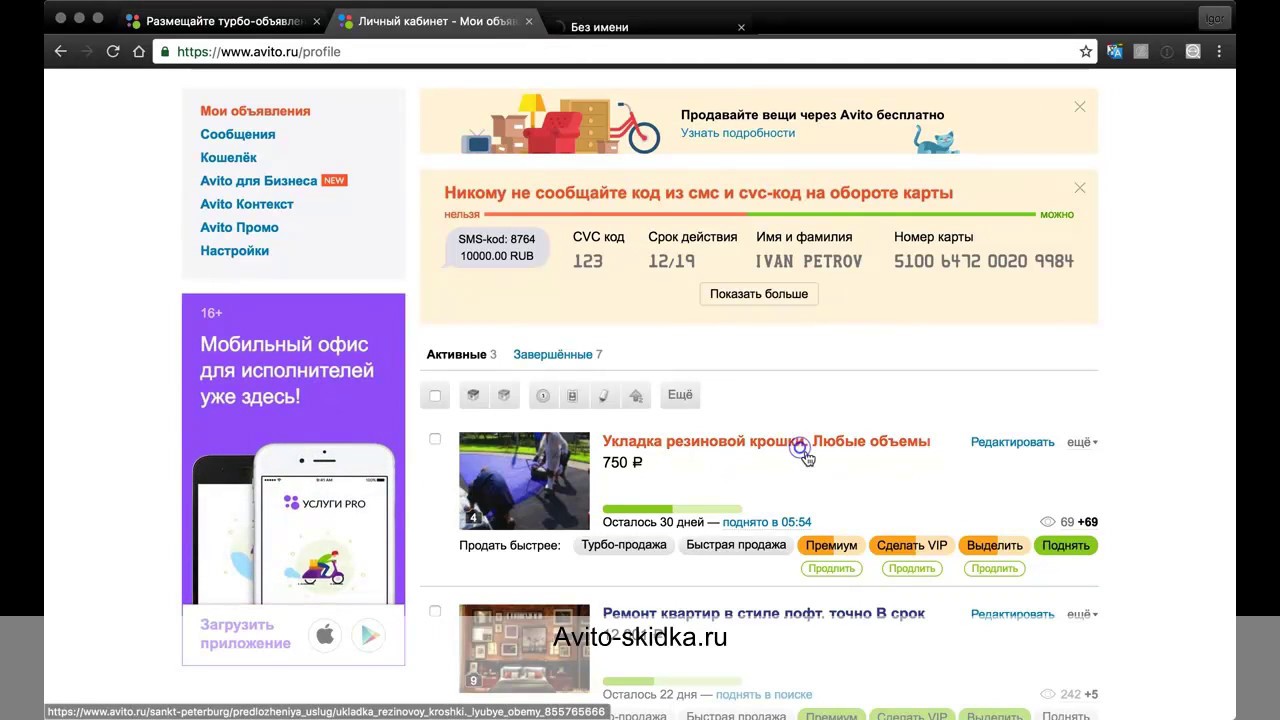Open the Google Play download icon
Screen dimensions: 1280x720
coord(370,634)
